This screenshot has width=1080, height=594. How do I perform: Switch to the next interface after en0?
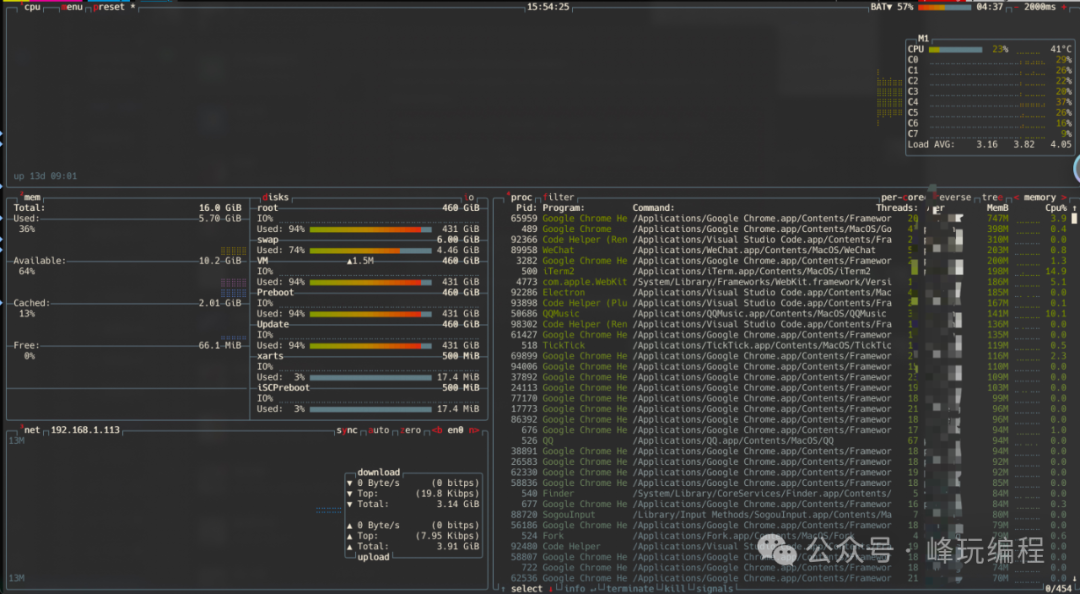(473, 430)
